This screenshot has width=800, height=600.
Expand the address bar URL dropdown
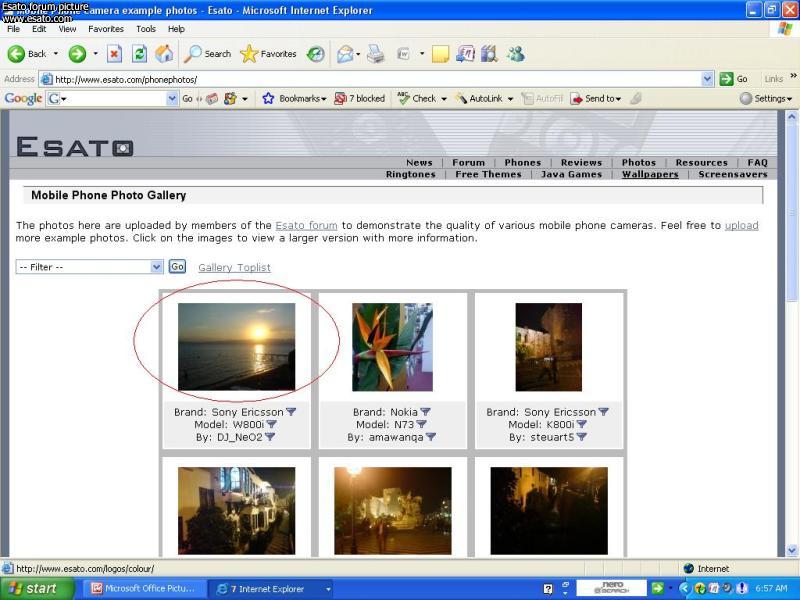[x=707, y=79]
